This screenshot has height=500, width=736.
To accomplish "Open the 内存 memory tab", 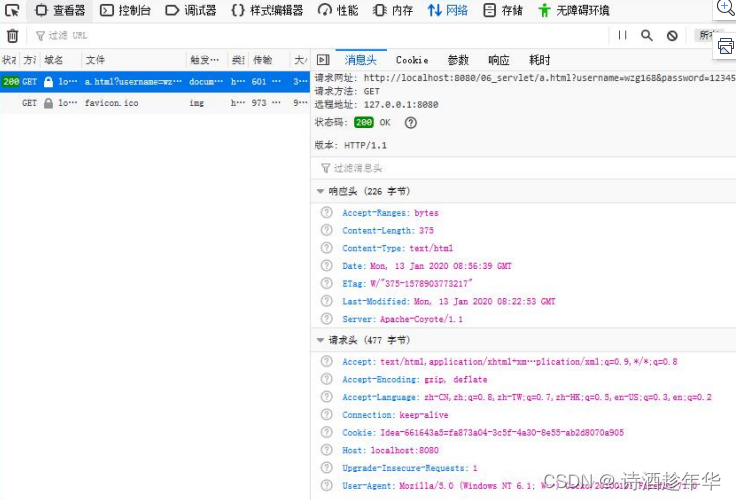I will [x=392, y=10].
